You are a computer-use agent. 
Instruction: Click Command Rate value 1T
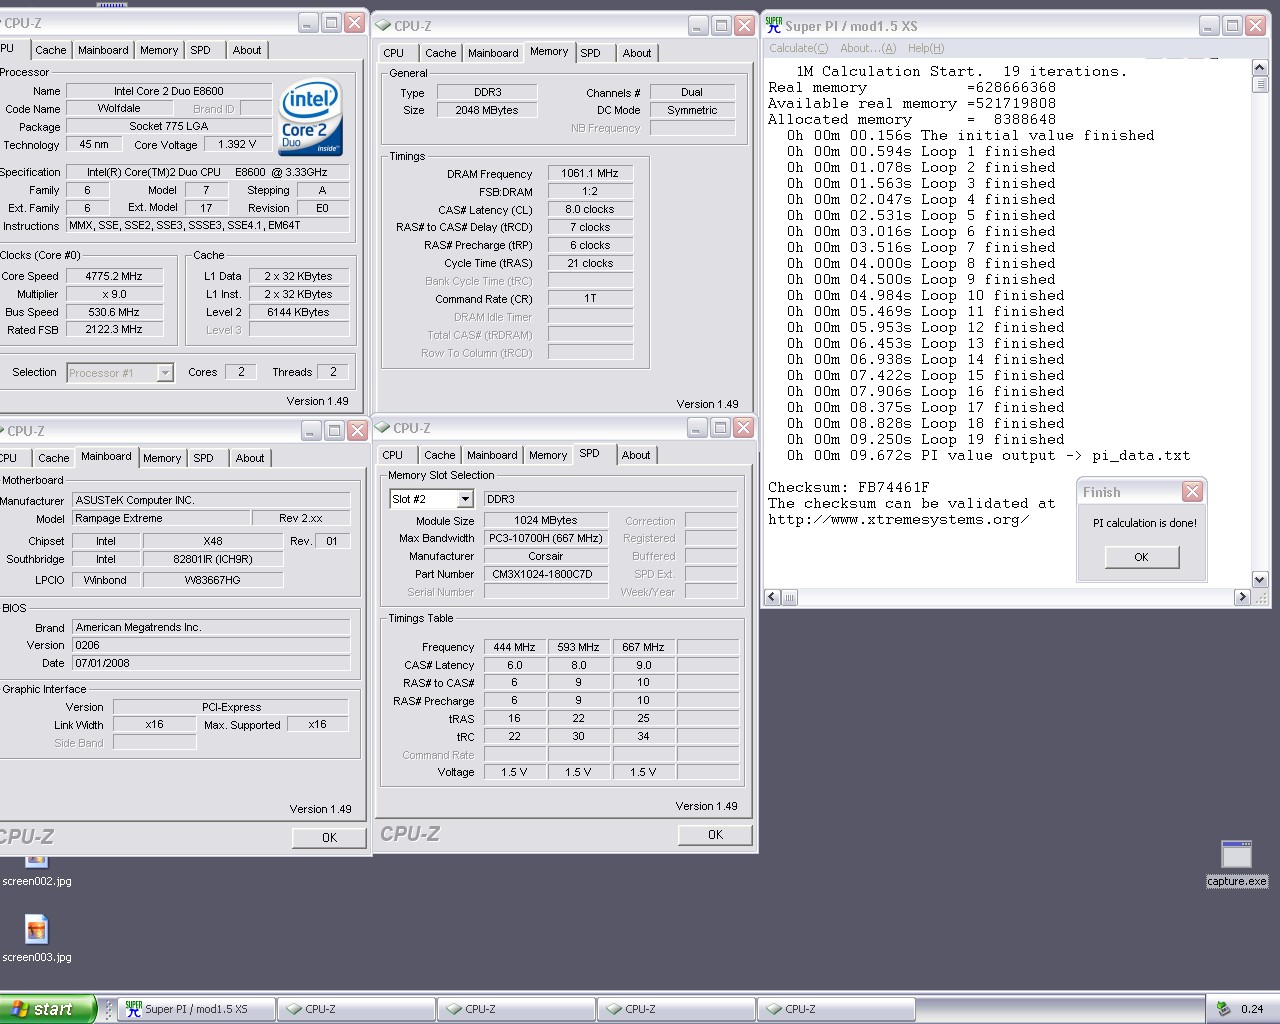point(590,299)
